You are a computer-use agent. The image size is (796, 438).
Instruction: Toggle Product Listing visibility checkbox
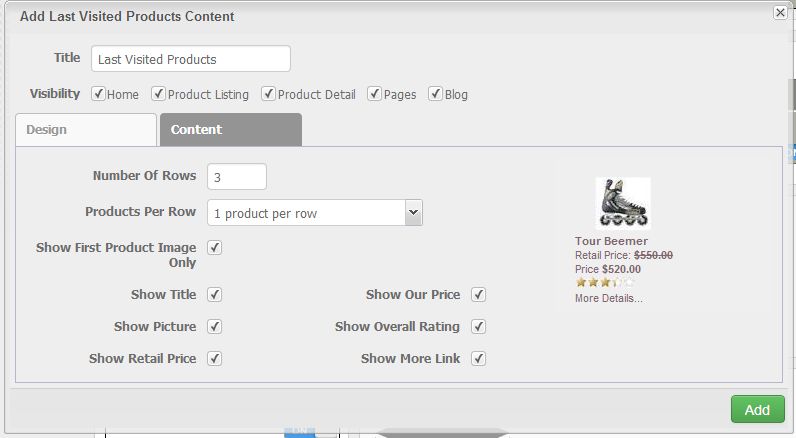pyautogui.click(x=159, y=94)
